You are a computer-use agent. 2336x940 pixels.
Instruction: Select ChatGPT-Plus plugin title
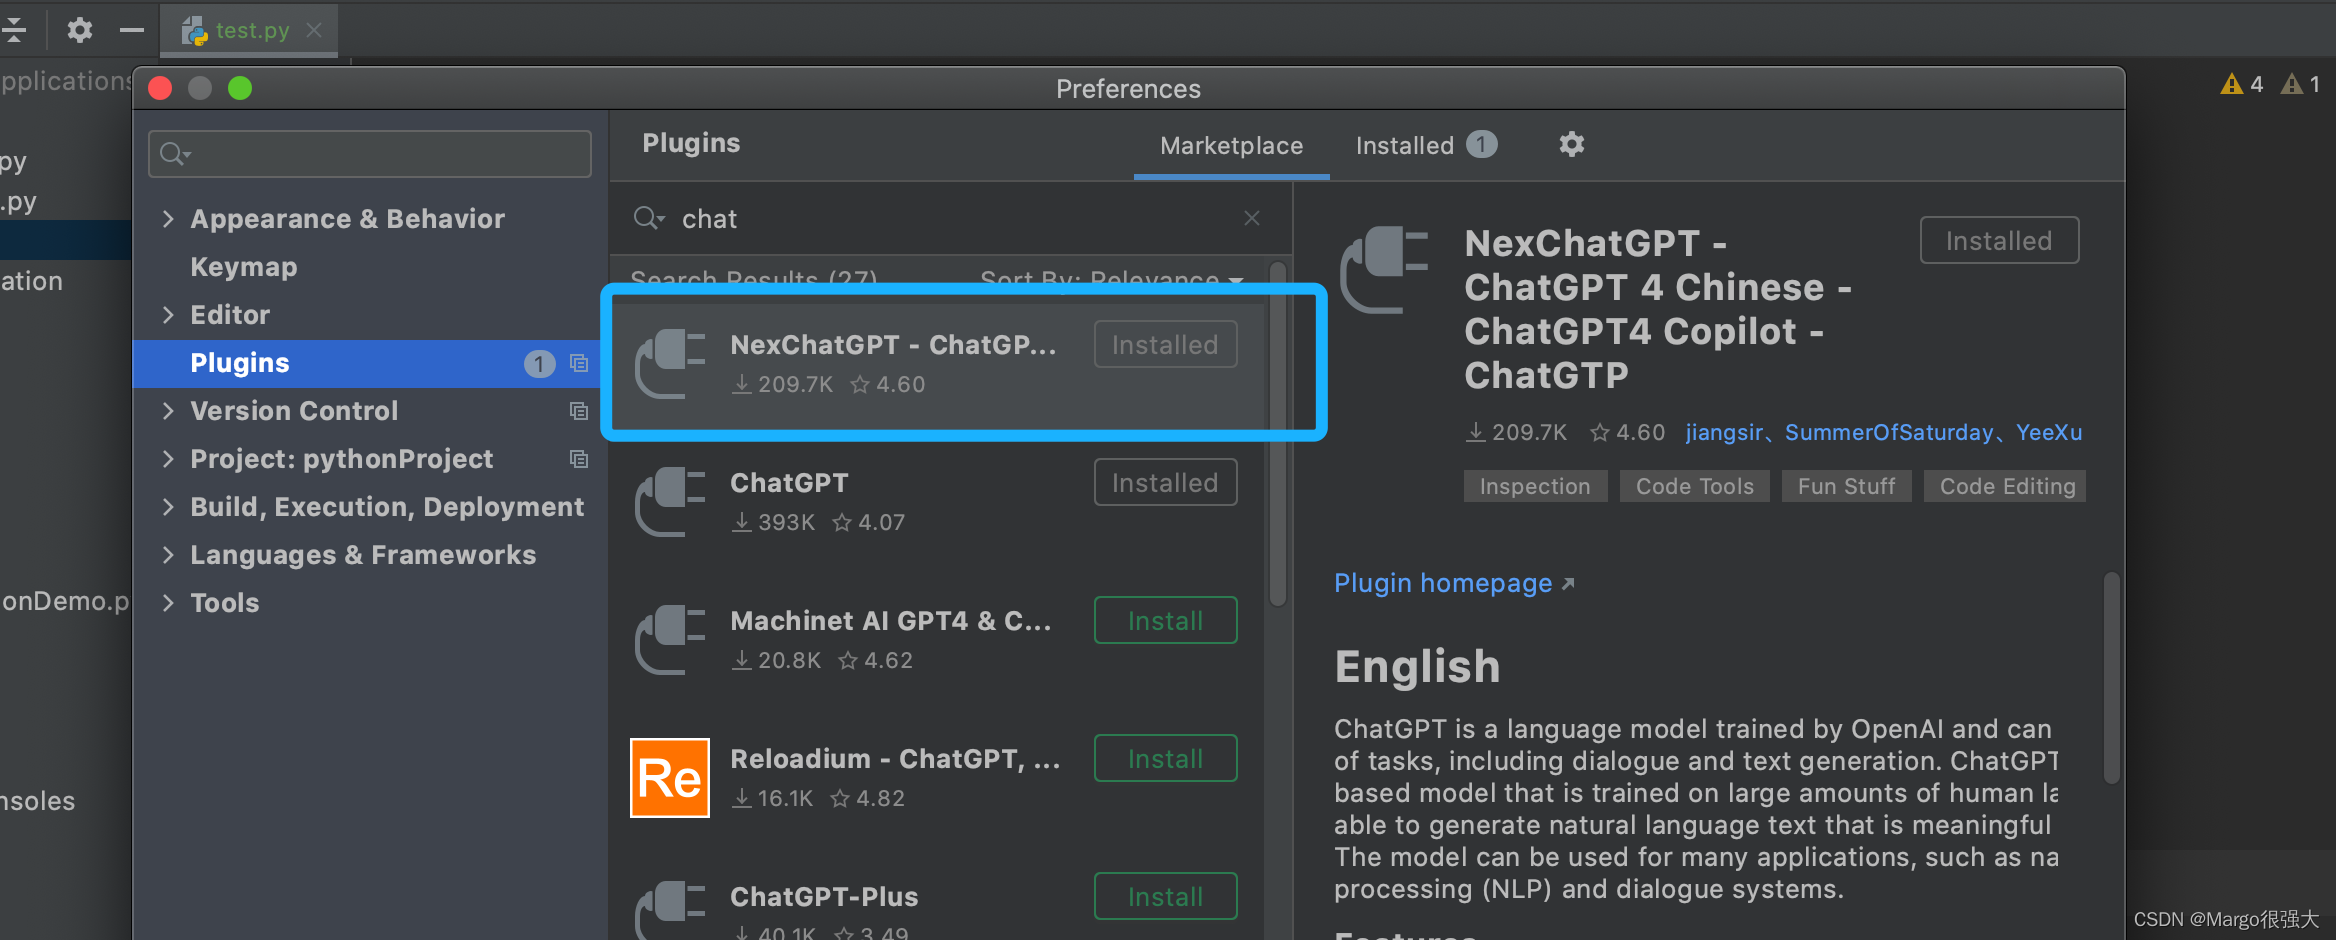click(x=824, y=897)
